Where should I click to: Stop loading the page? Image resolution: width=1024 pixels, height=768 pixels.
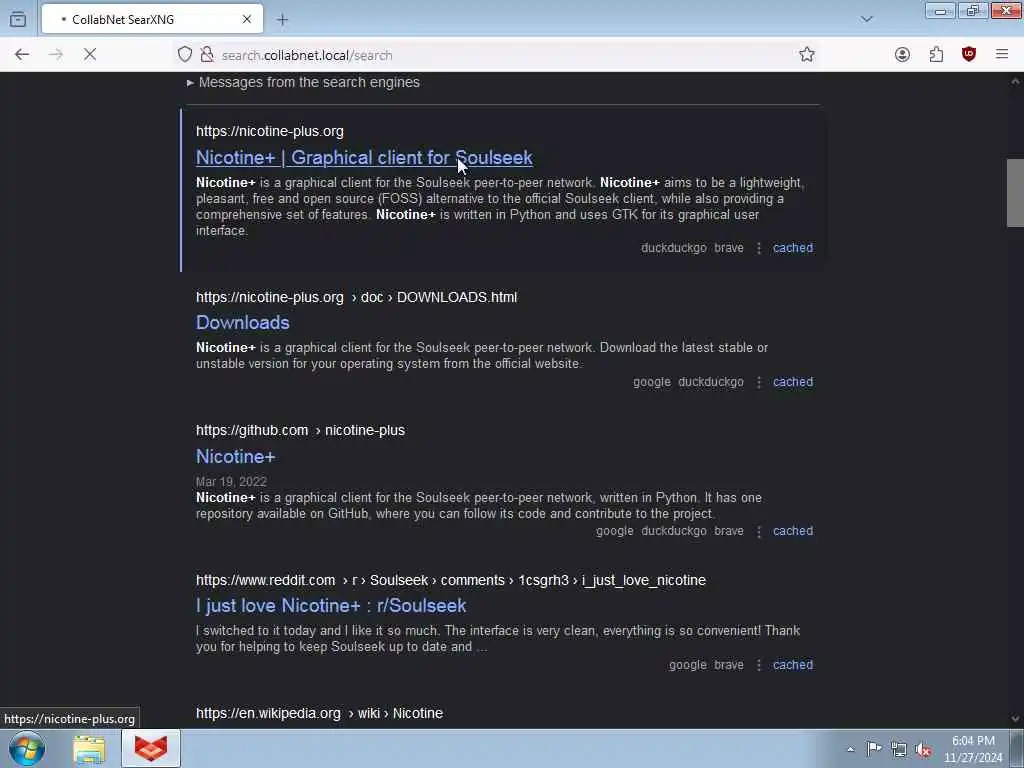point(90,55)
